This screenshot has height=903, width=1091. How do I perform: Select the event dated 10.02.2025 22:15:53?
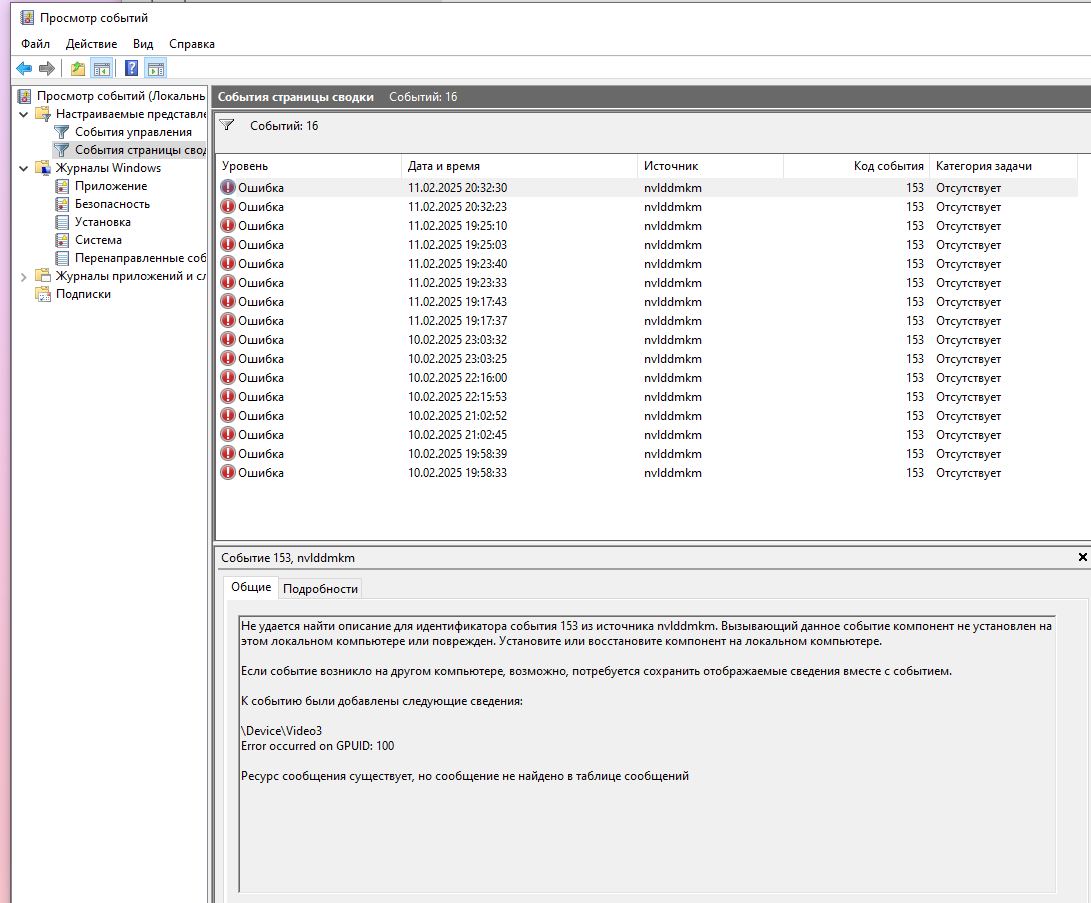click(x=647, y=397)
